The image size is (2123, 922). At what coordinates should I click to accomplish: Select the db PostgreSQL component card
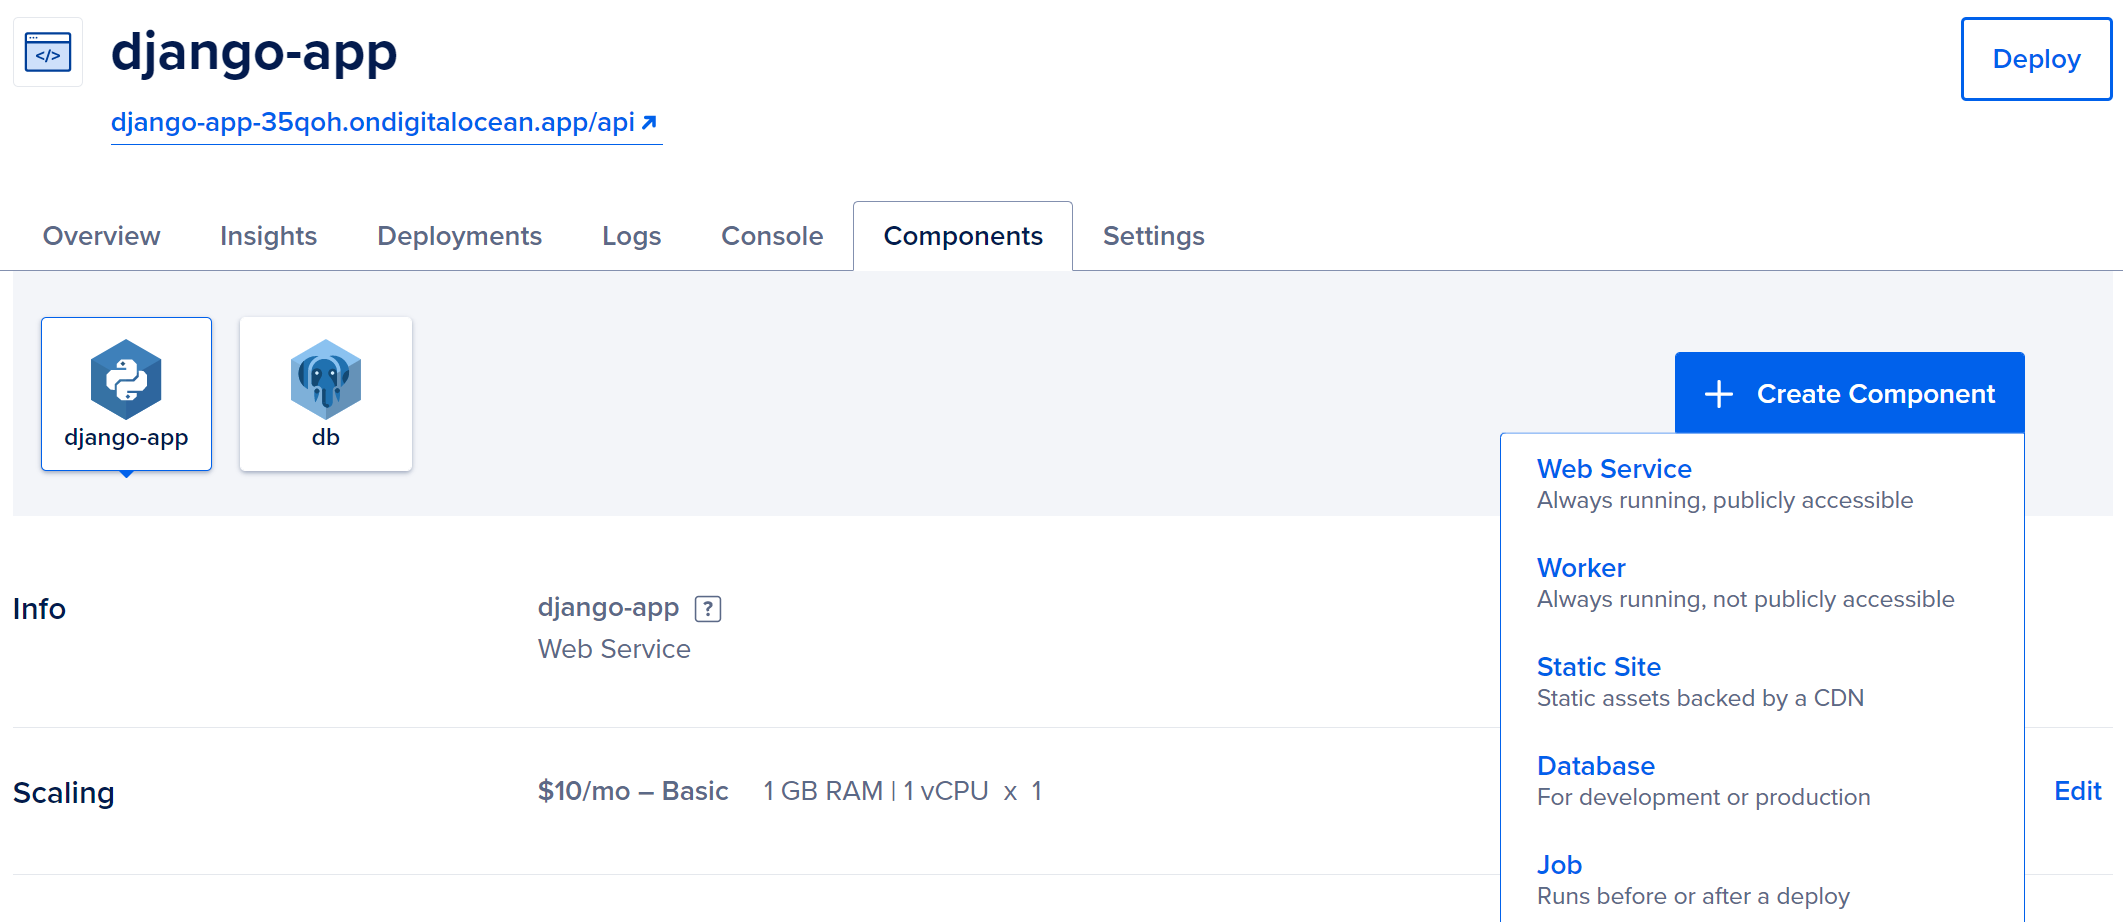[326, 393]
